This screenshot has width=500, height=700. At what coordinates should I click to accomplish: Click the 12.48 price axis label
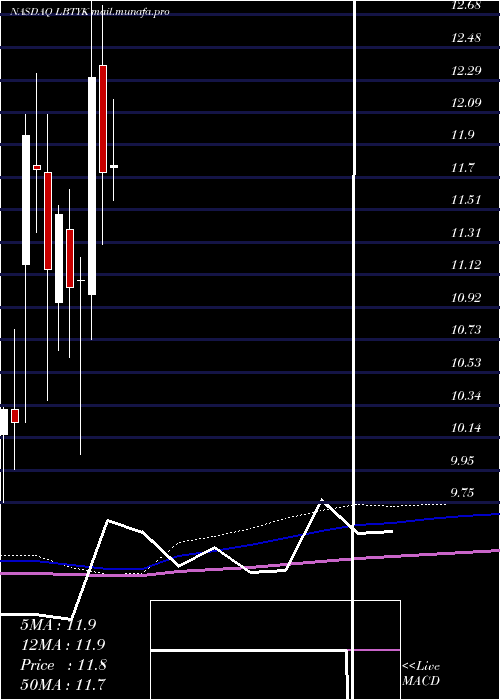[x=466, y=38]
